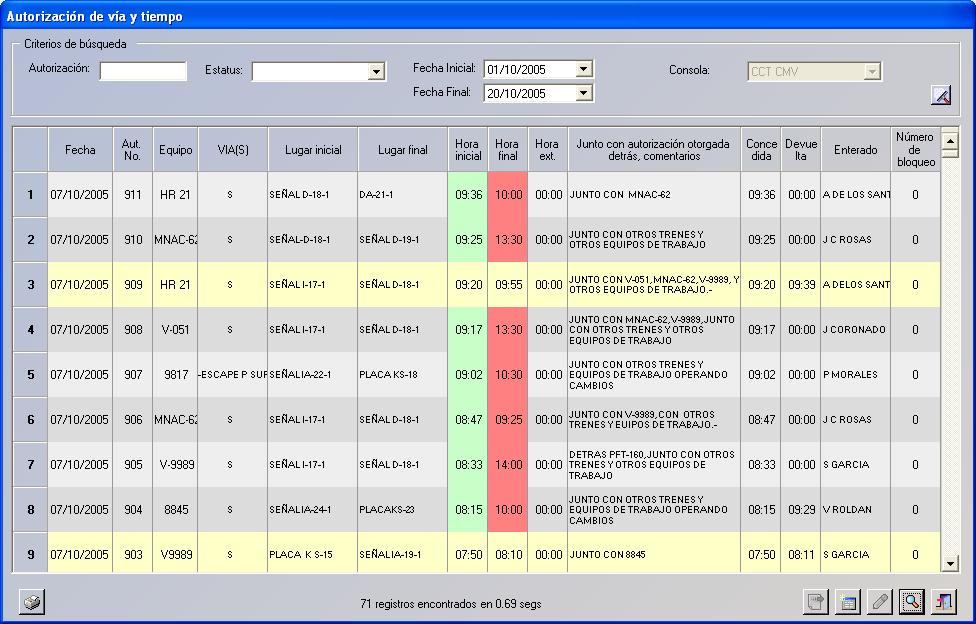
Task: Select row header number 5
Action: 30,374
